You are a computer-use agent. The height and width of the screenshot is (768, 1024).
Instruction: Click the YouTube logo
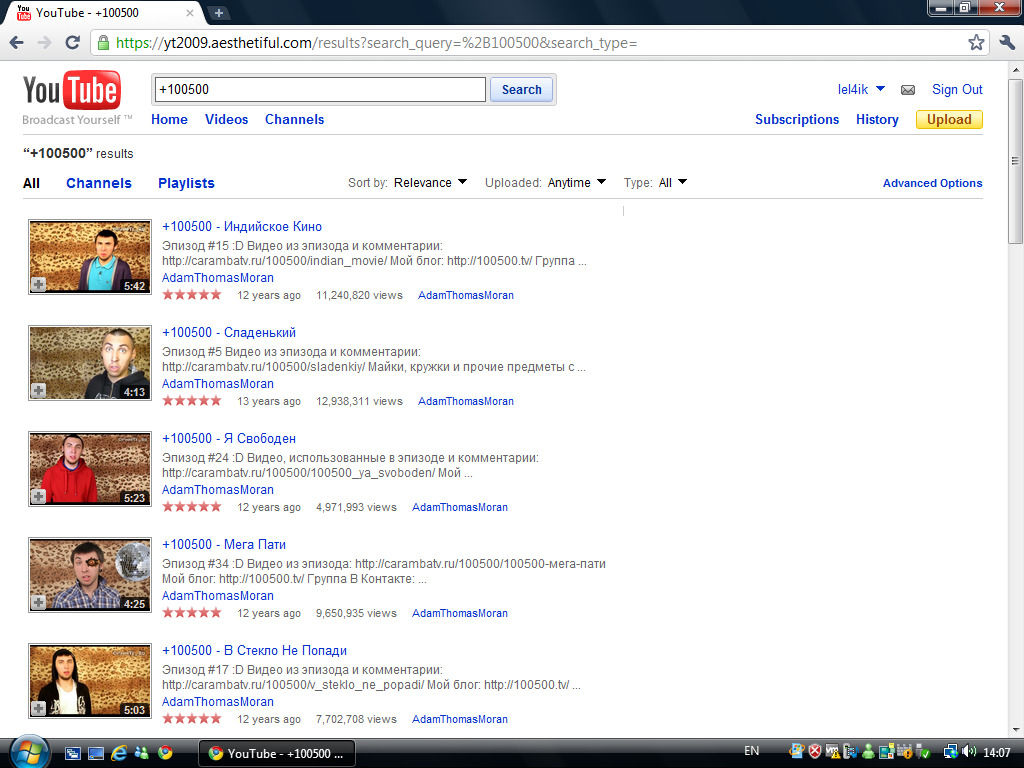coord(71,92)
